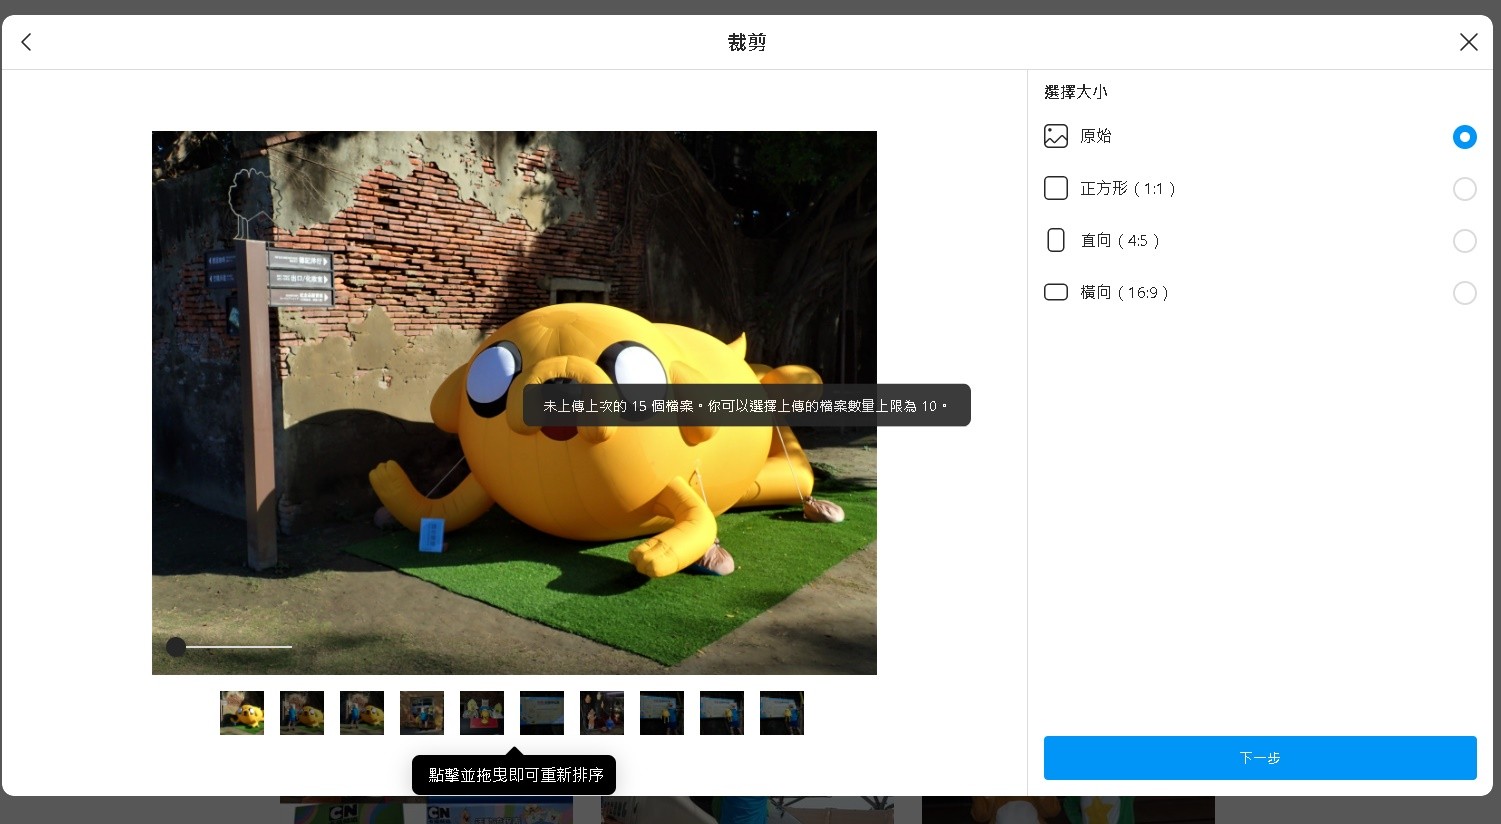Pick the ninth thumbnail in the strip
The image size is (1501, 824).
722,713
